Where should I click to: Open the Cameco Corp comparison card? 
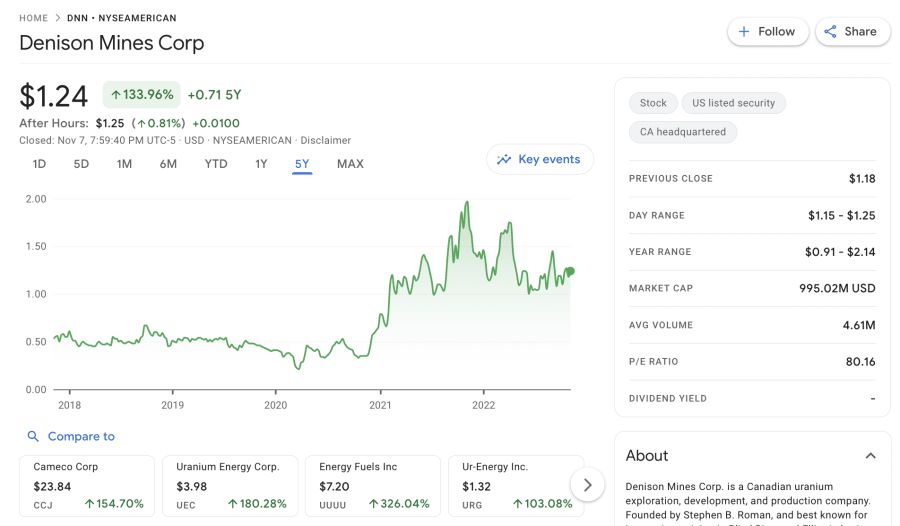(x=87, y=485)
